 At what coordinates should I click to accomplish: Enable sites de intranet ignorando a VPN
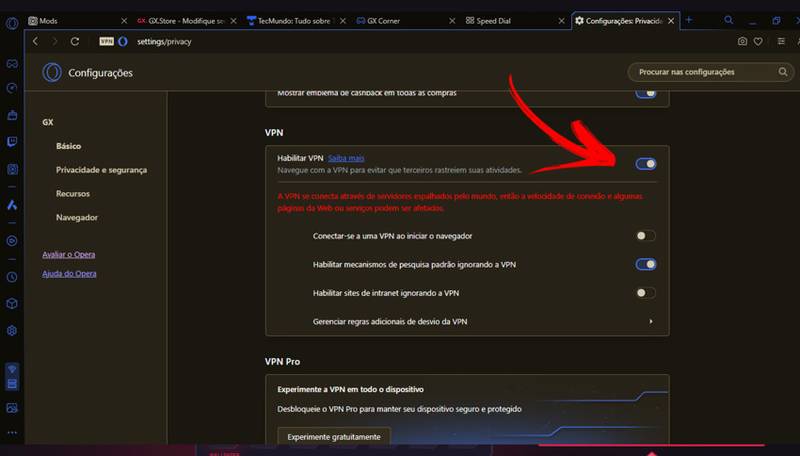pos(646,293)
